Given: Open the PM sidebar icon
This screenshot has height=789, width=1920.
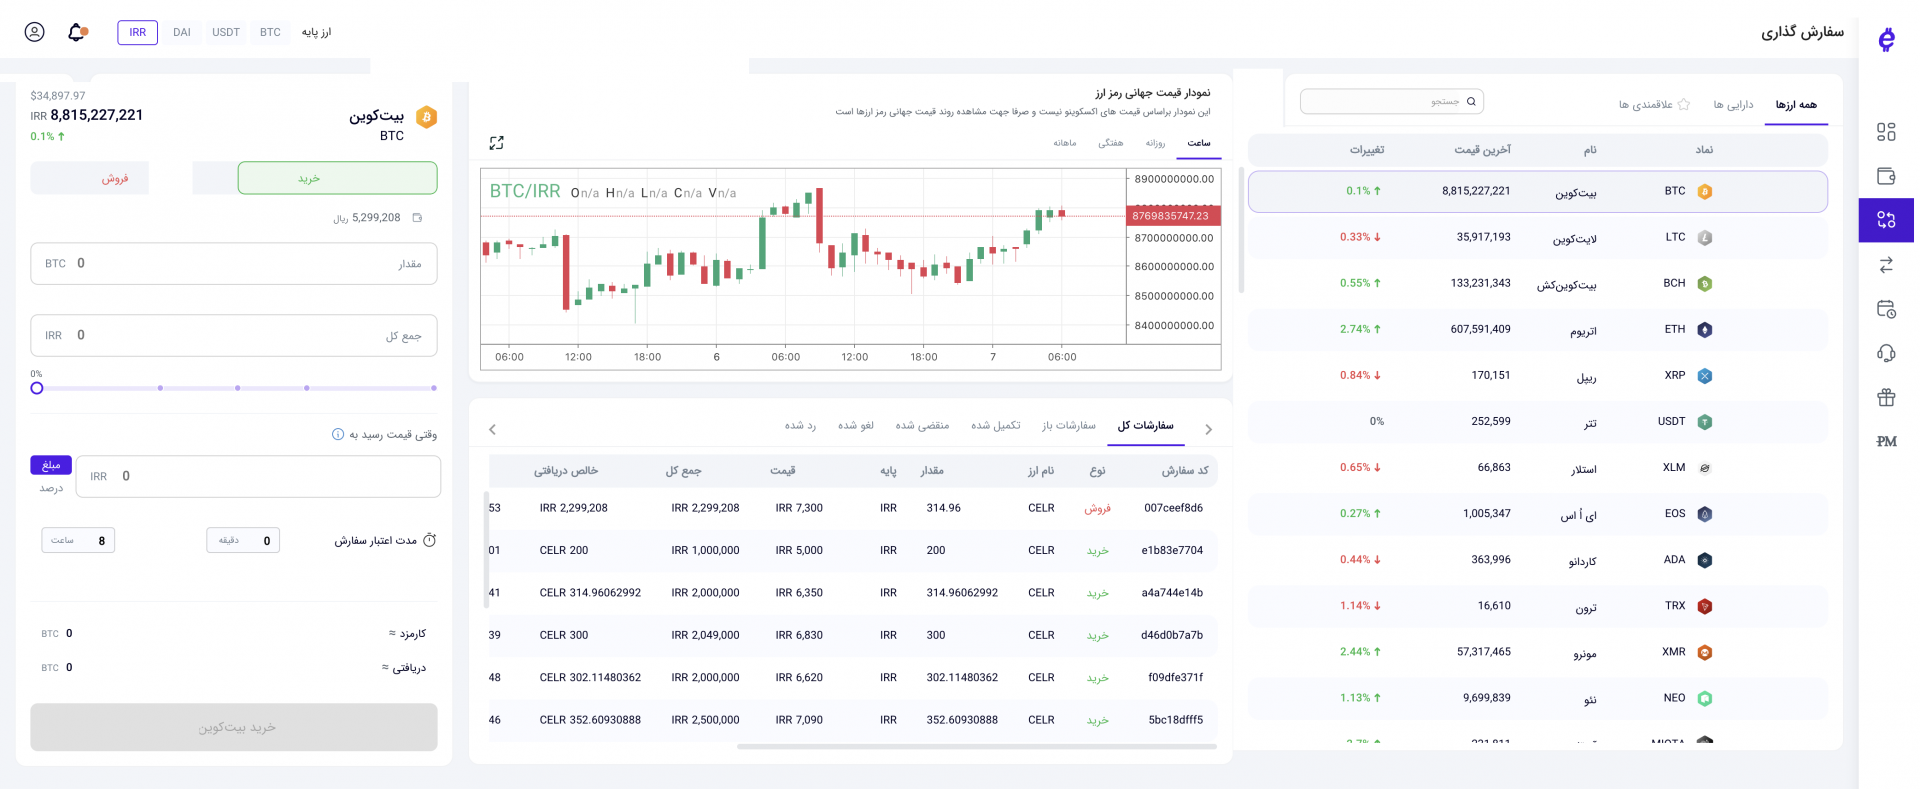Looking at the screenshot, I should tap(1886, 441).
